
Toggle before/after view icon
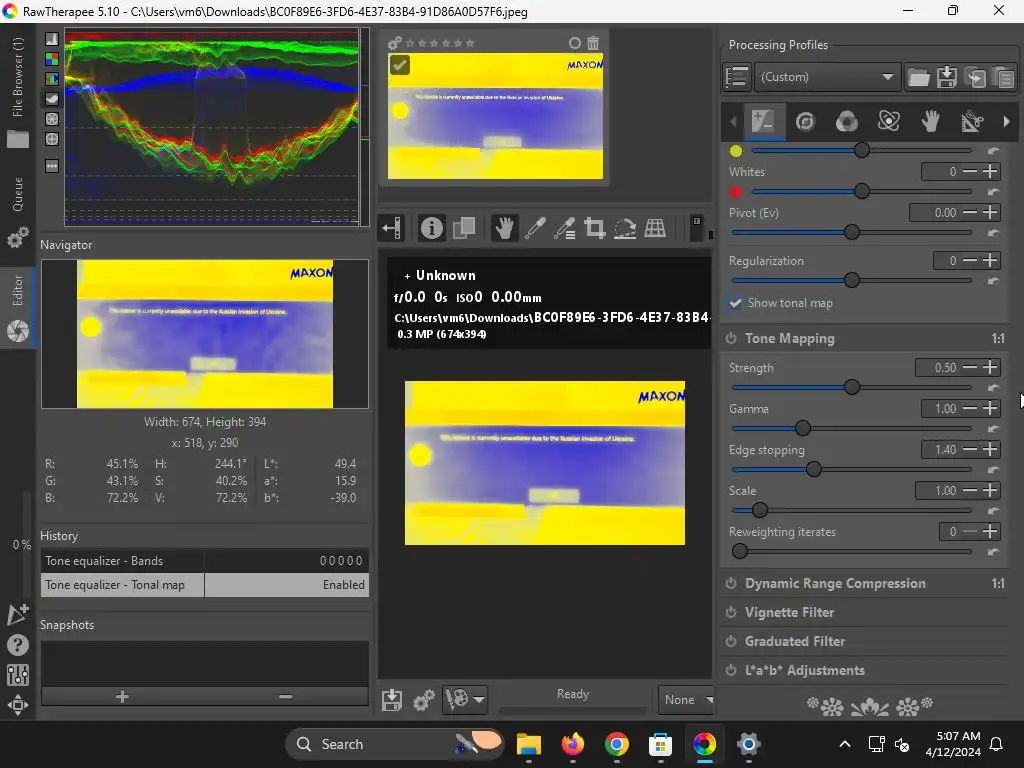464,228
